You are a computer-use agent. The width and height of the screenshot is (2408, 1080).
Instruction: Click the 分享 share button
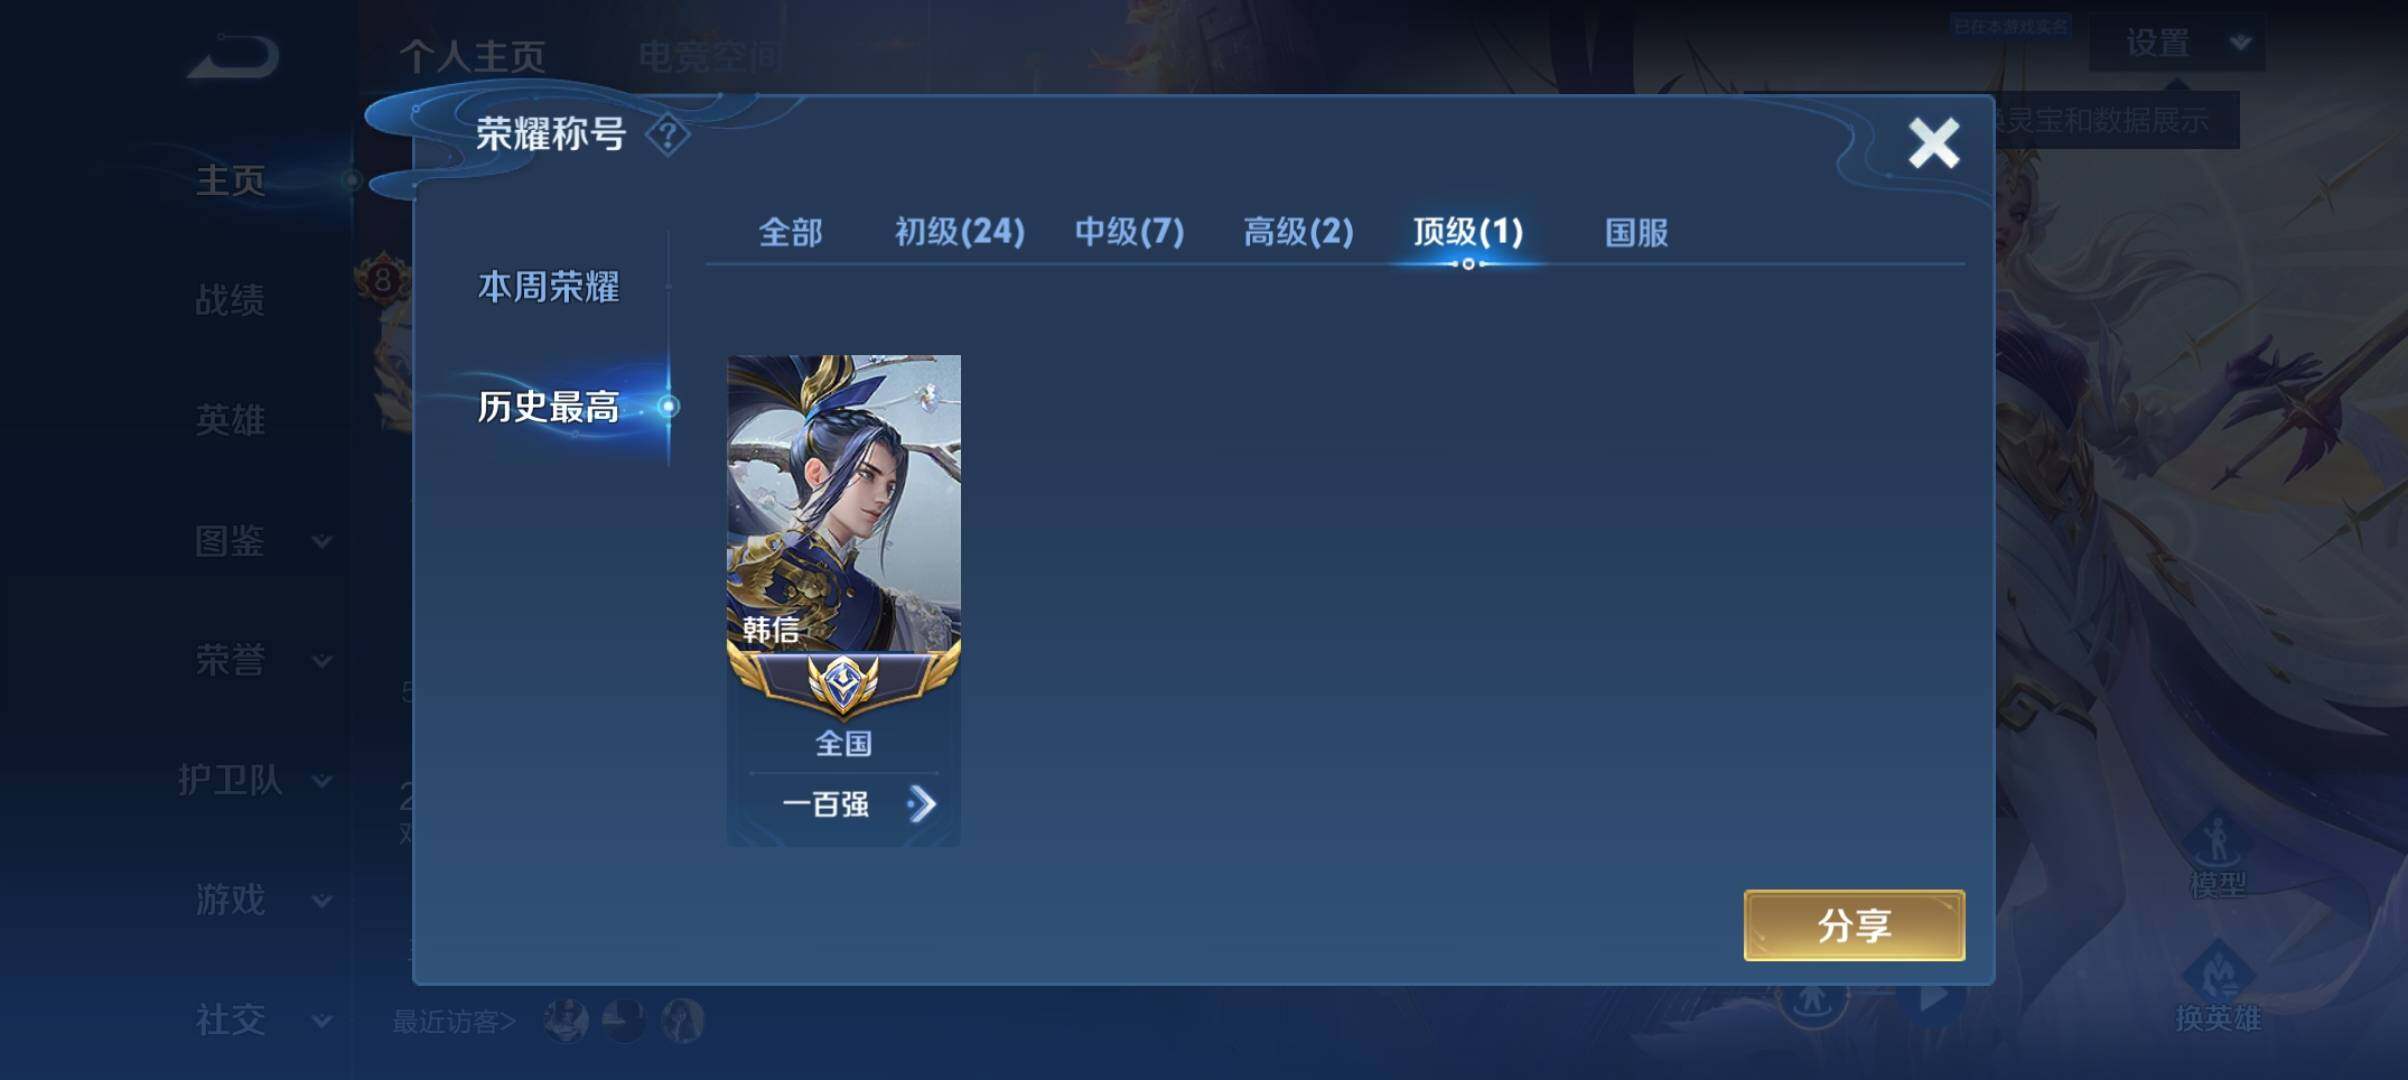coord(1854,925)
